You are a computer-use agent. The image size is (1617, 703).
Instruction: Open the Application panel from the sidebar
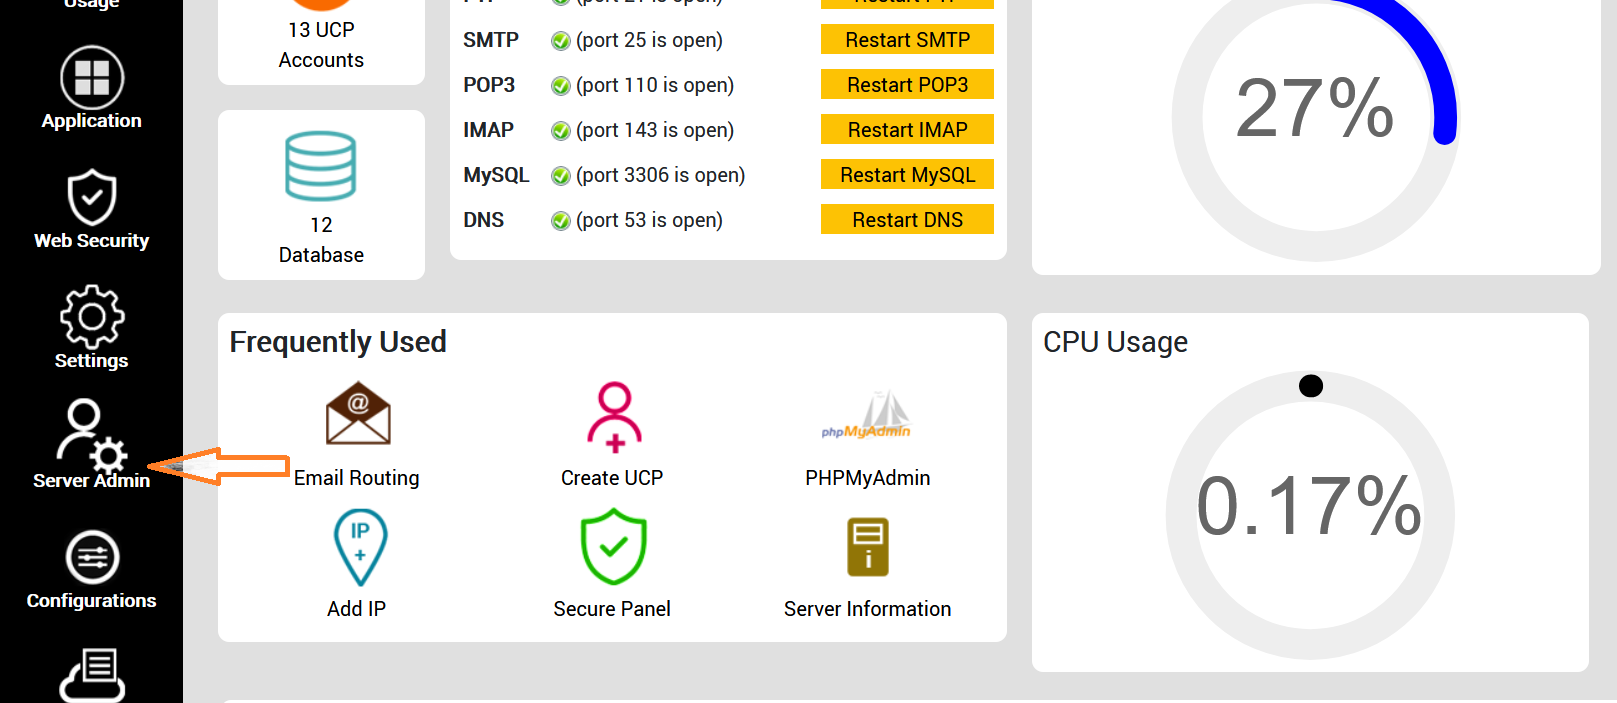[91, 88]
